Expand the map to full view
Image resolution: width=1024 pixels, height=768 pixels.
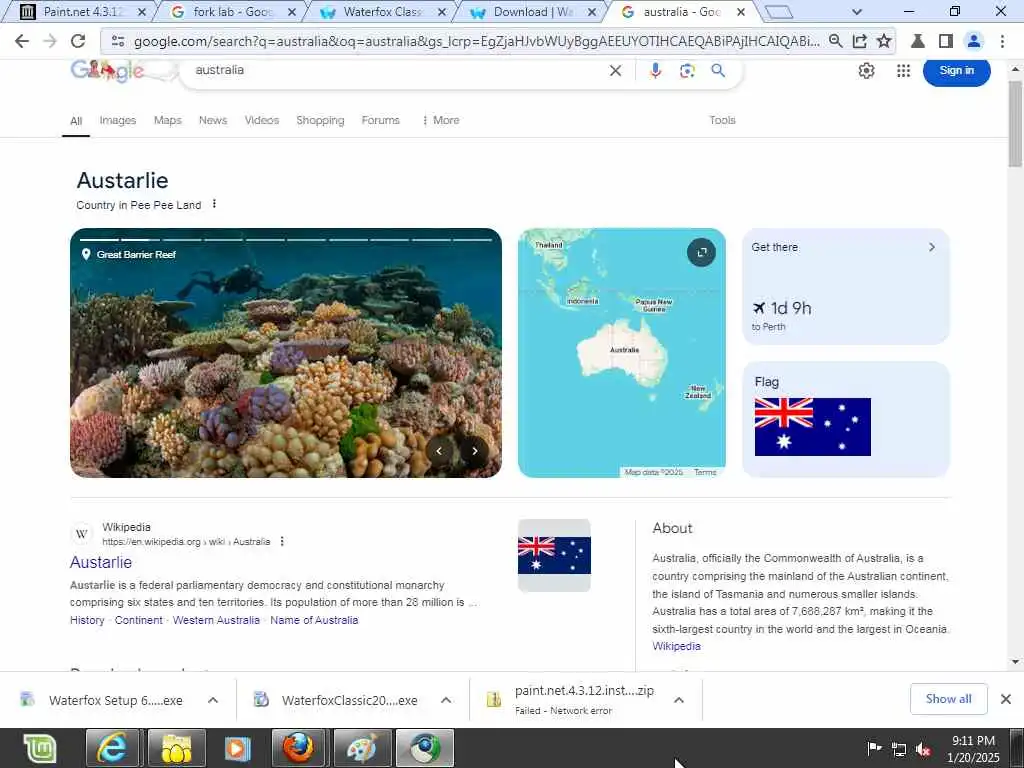(701, 252)
